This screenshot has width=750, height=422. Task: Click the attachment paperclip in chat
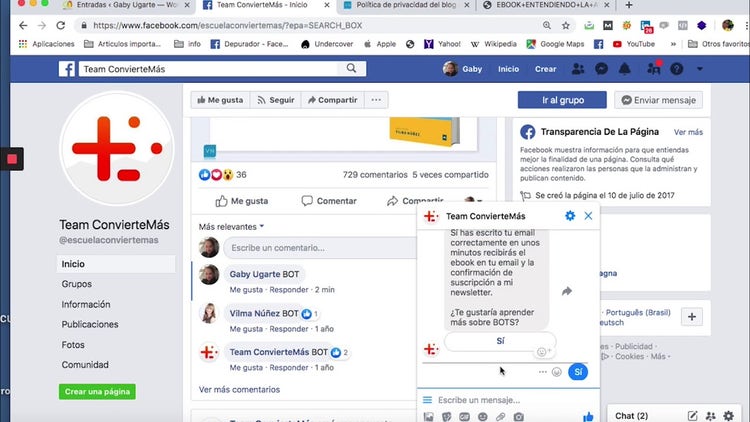click(500, 417)
